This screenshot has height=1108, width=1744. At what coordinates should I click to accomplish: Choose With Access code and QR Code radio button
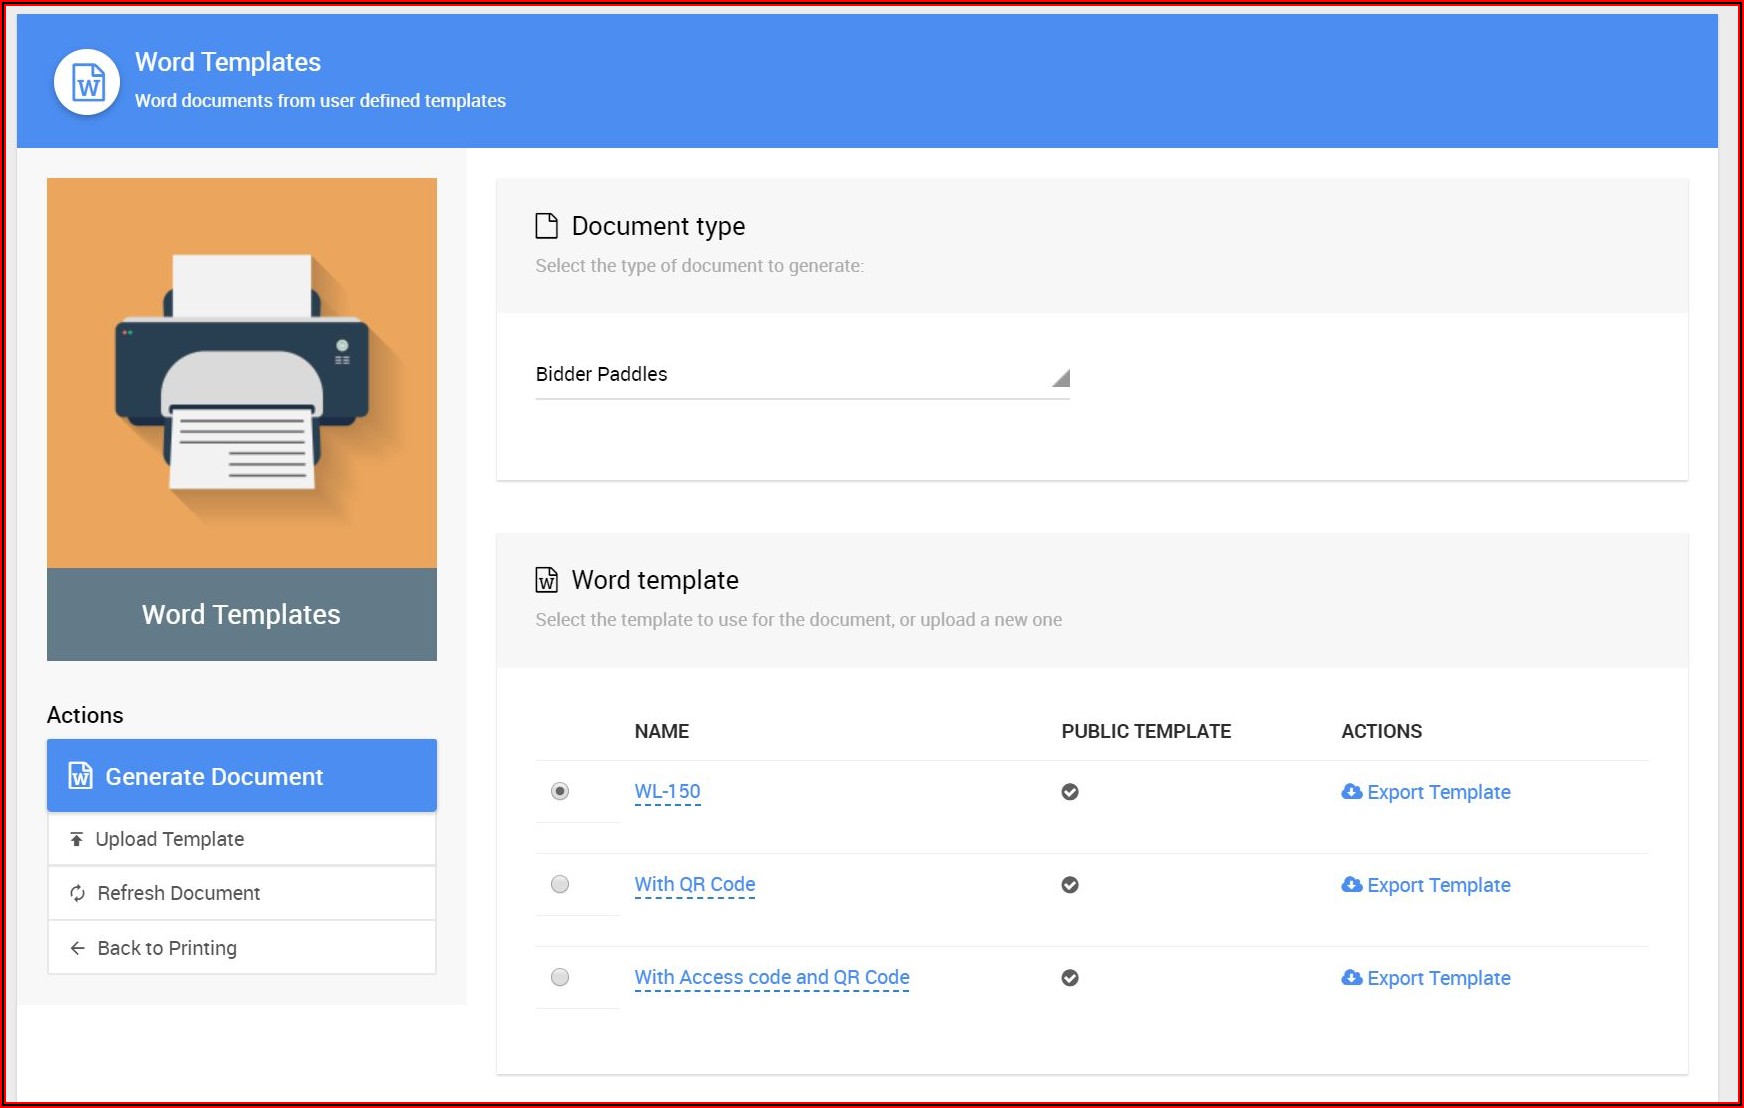pos(560,977)
